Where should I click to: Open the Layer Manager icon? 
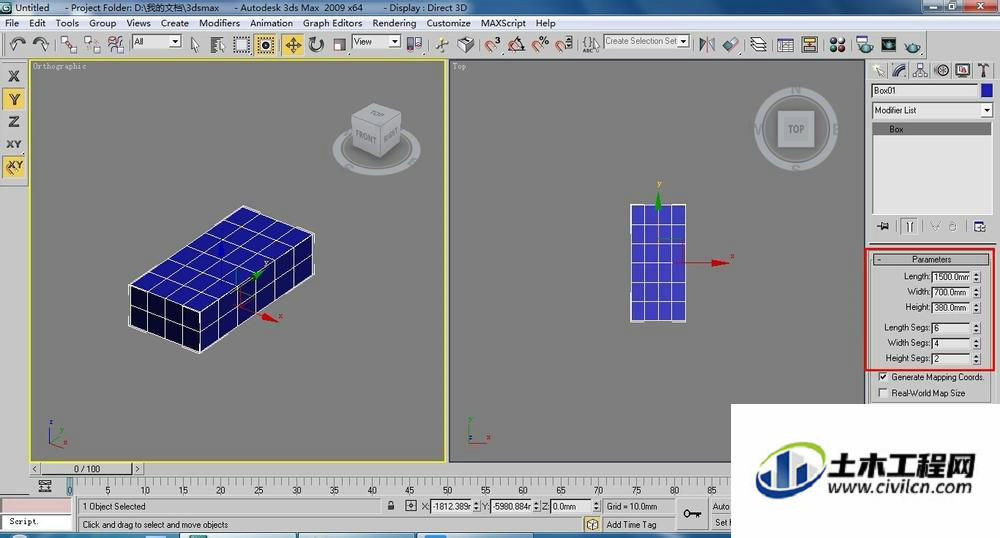(x=758, y=44)
